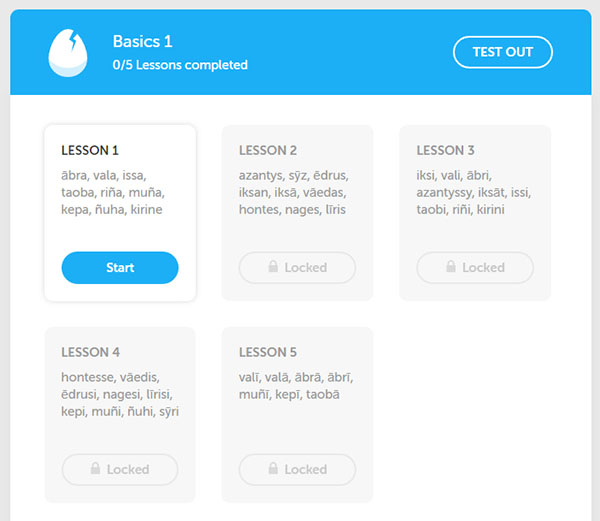This screenshot has width=600, height=521.
Task: Click the lock icon in Lesson 2
Action: click(273, 266)
